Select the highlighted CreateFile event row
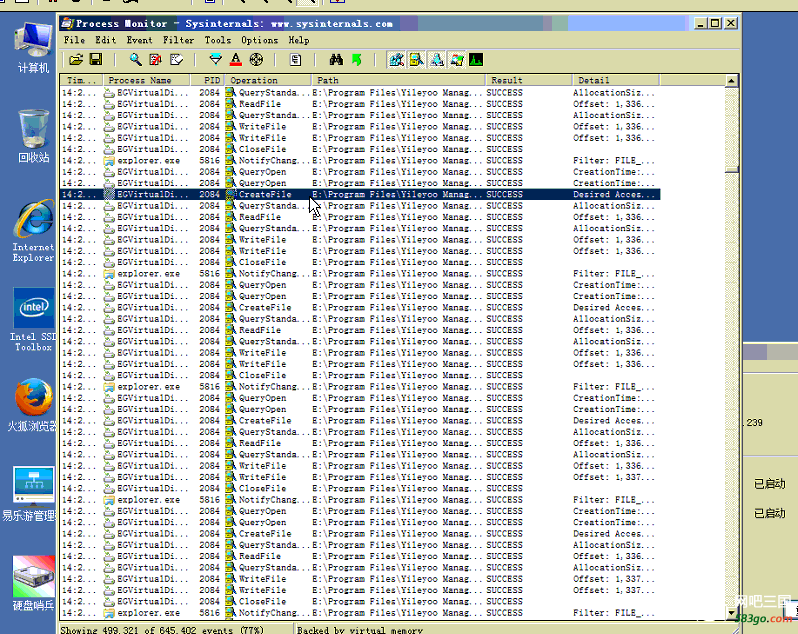The width and height of the screenshot is (798, 634). pyautogui.click(x=360, y=194)
